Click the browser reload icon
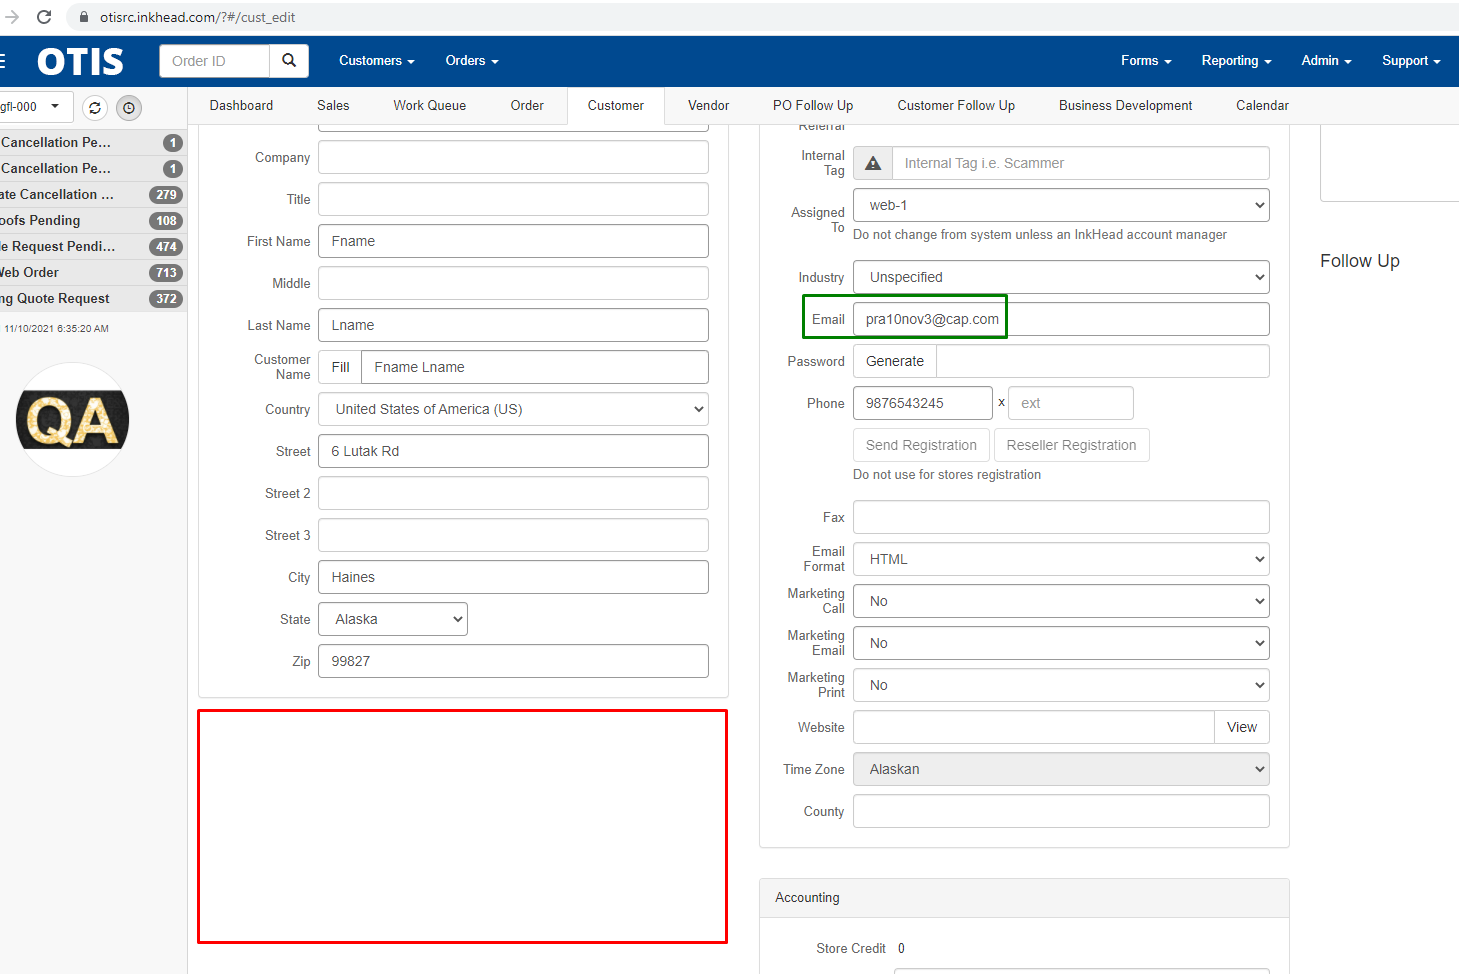The height and width of the screenshot is (974, 1459). [x=44, y=17]
